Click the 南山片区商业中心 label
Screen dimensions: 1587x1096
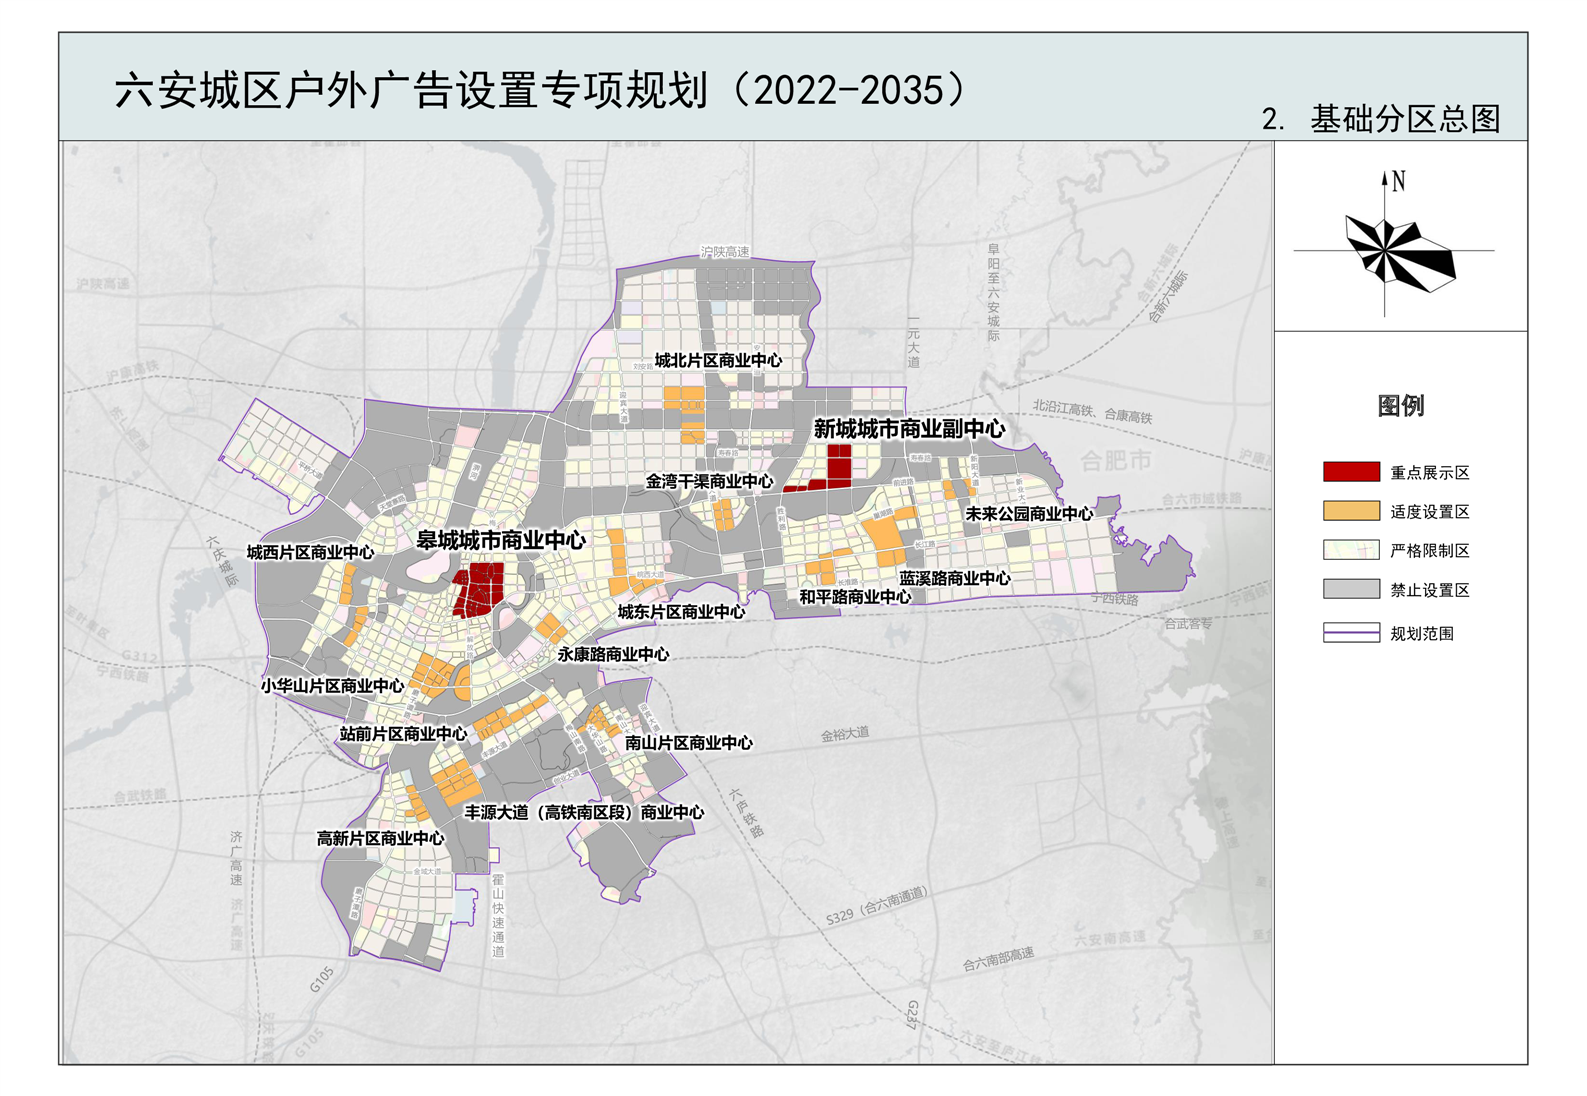coord(688,743)
